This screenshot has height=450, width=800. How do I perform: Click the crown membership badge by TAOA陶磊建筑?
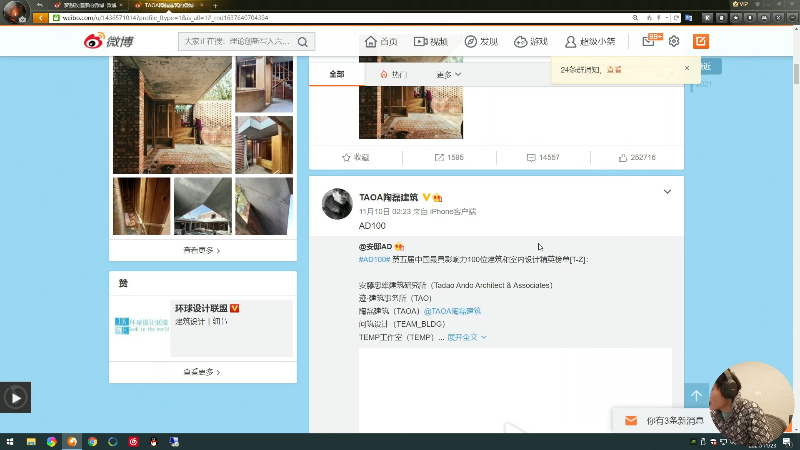(438, 197)
